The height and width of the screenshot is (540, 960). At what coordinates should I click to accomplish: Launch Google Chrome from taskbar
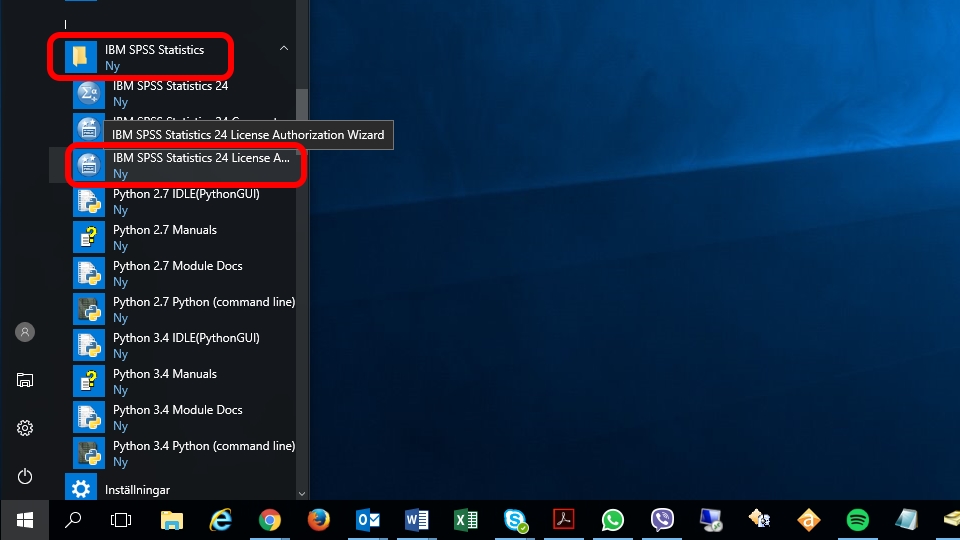point(269,520)
